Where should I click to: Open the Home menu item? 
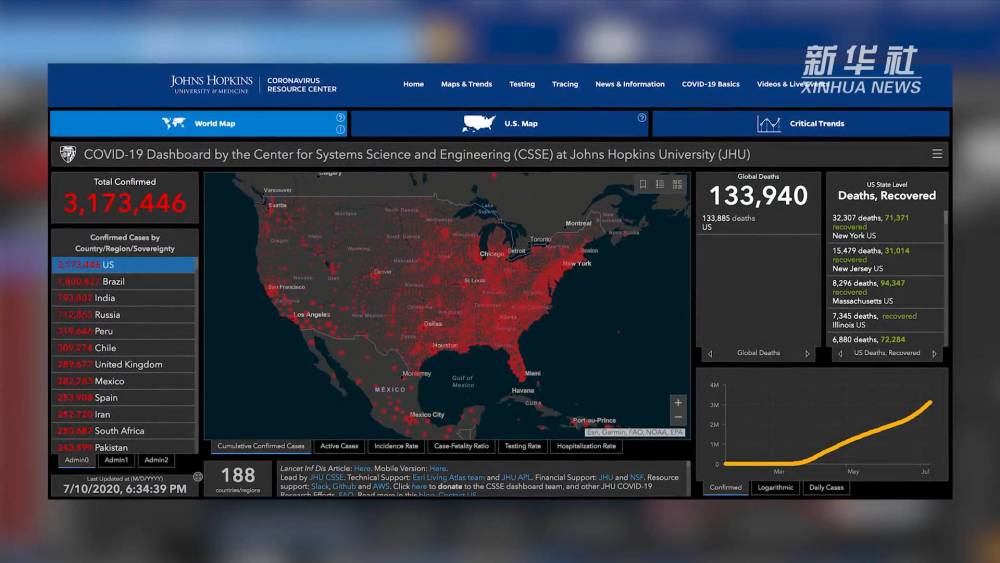tap(413, 84)
